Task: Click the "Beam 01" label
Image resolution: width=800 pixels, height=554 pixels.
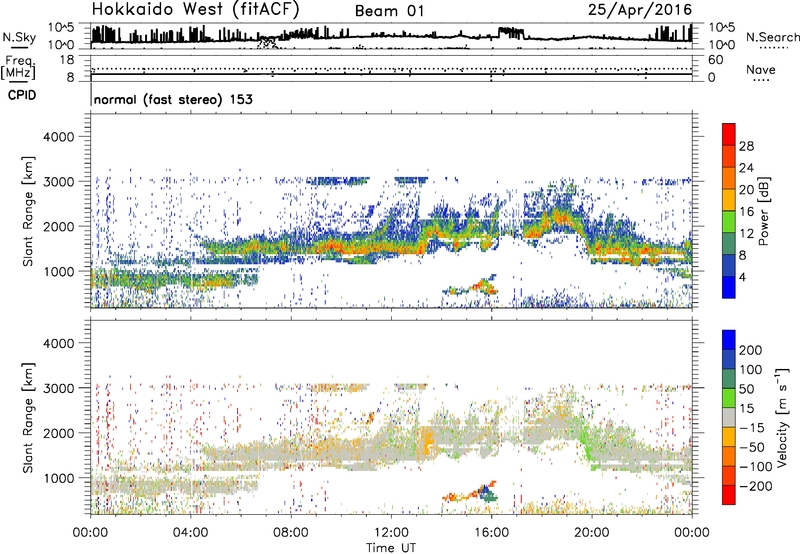Action: (x=389, y=11)
